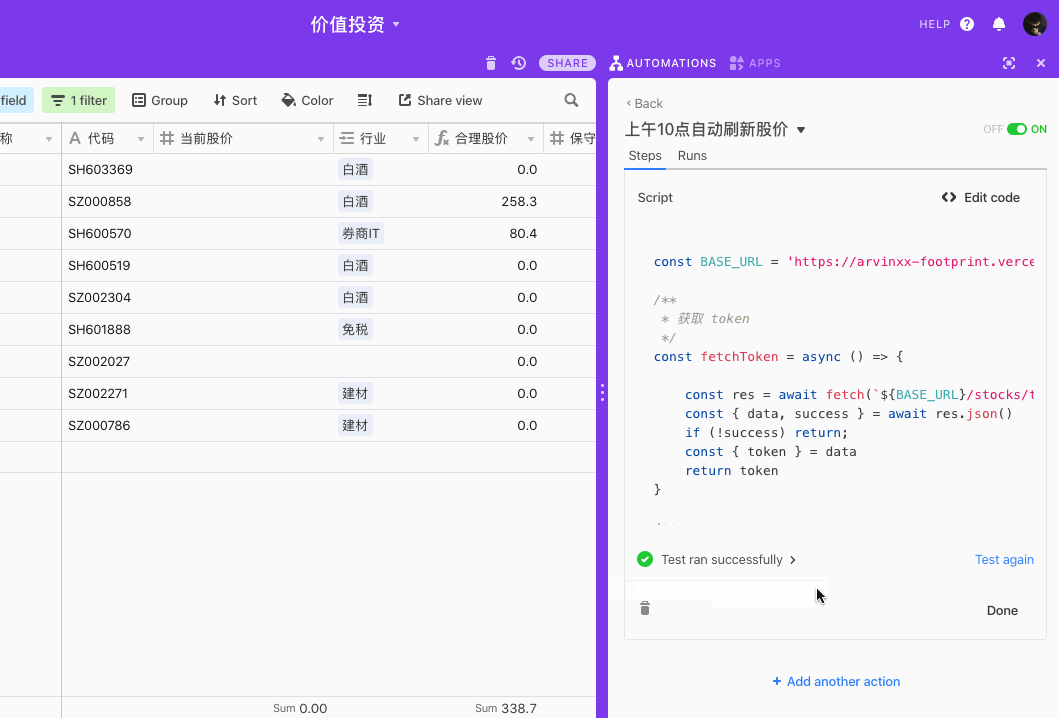Open the 1 filter settings
1059x718 pixels.
(x=78, y=100)
